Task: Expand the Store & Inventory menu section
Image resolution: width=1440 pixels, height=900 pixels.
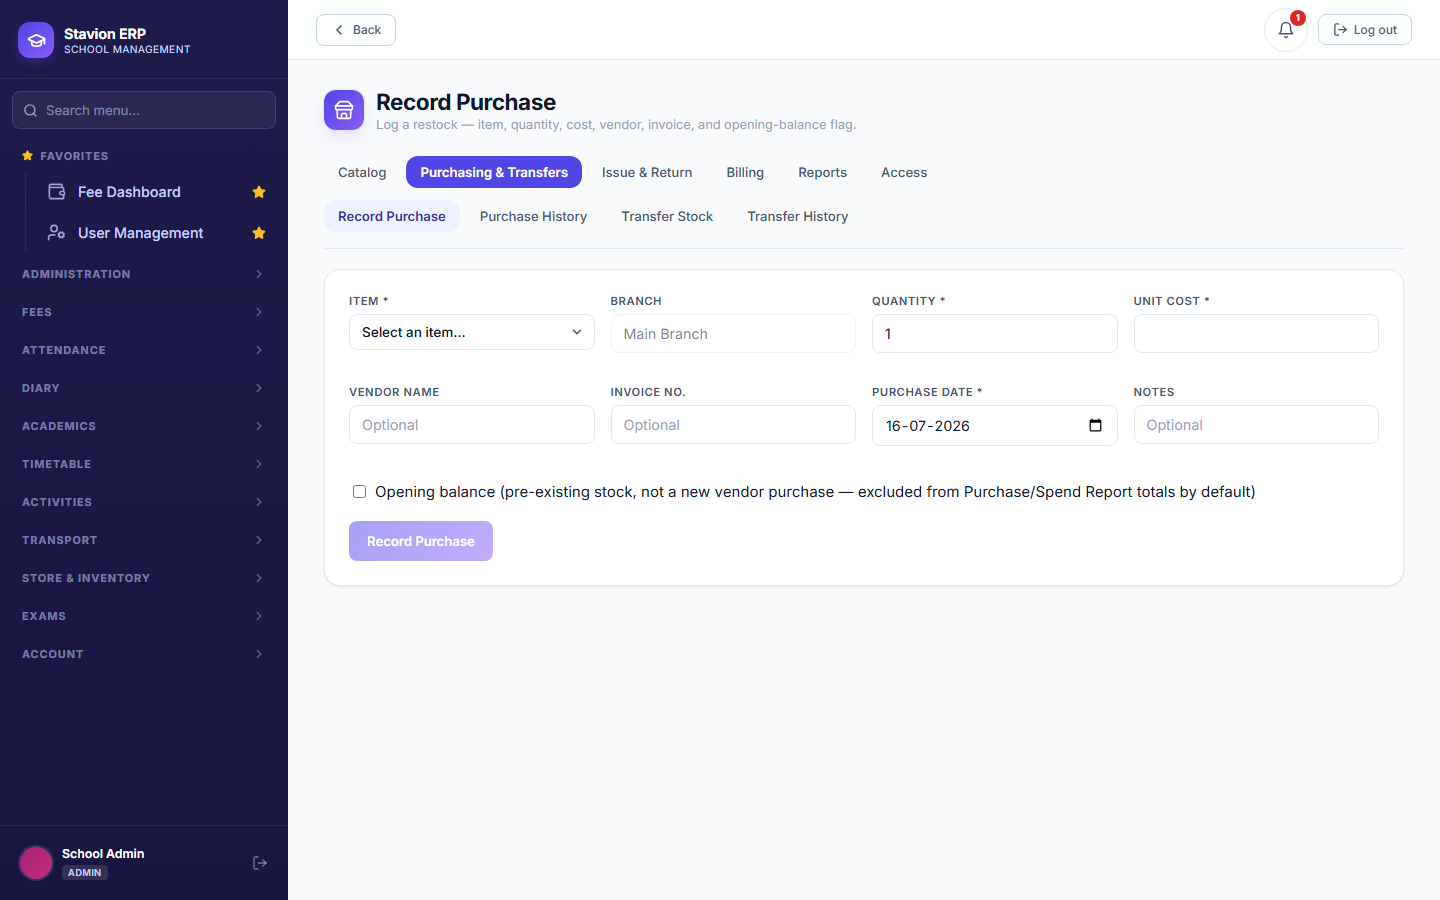Action: point(144,578)
